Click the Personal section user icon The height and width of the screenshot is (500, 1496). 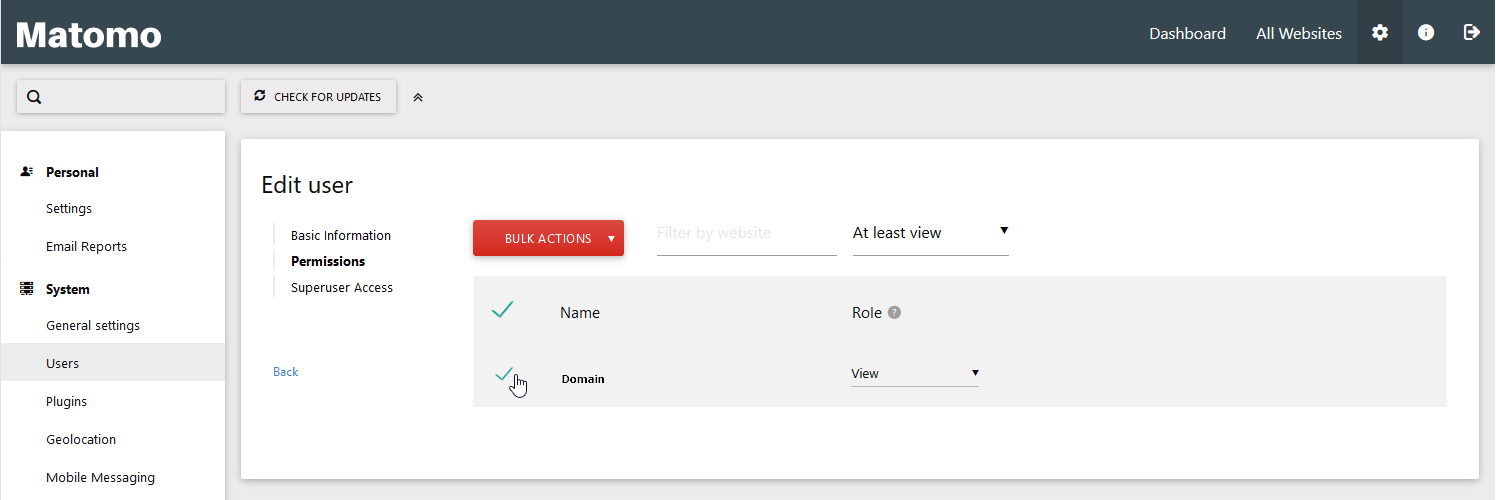[27, 172]
